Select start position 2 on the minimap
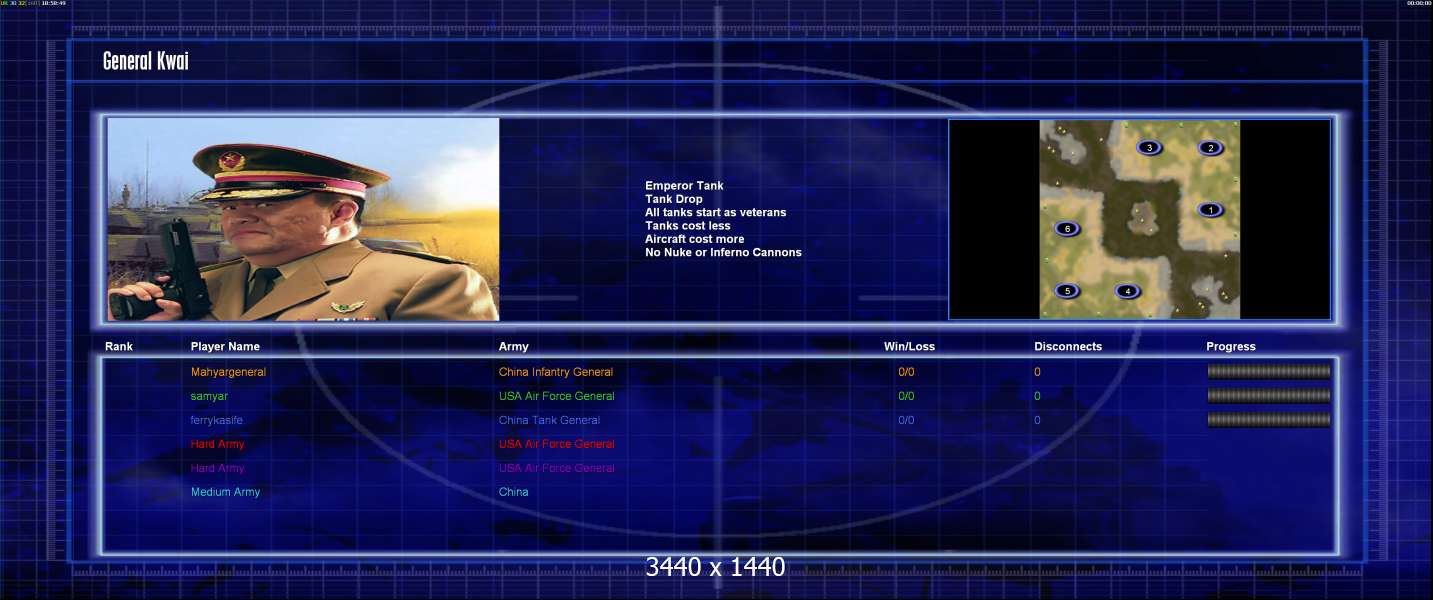Screen dimensions: 1433x600 click(x=1210, y=148)
